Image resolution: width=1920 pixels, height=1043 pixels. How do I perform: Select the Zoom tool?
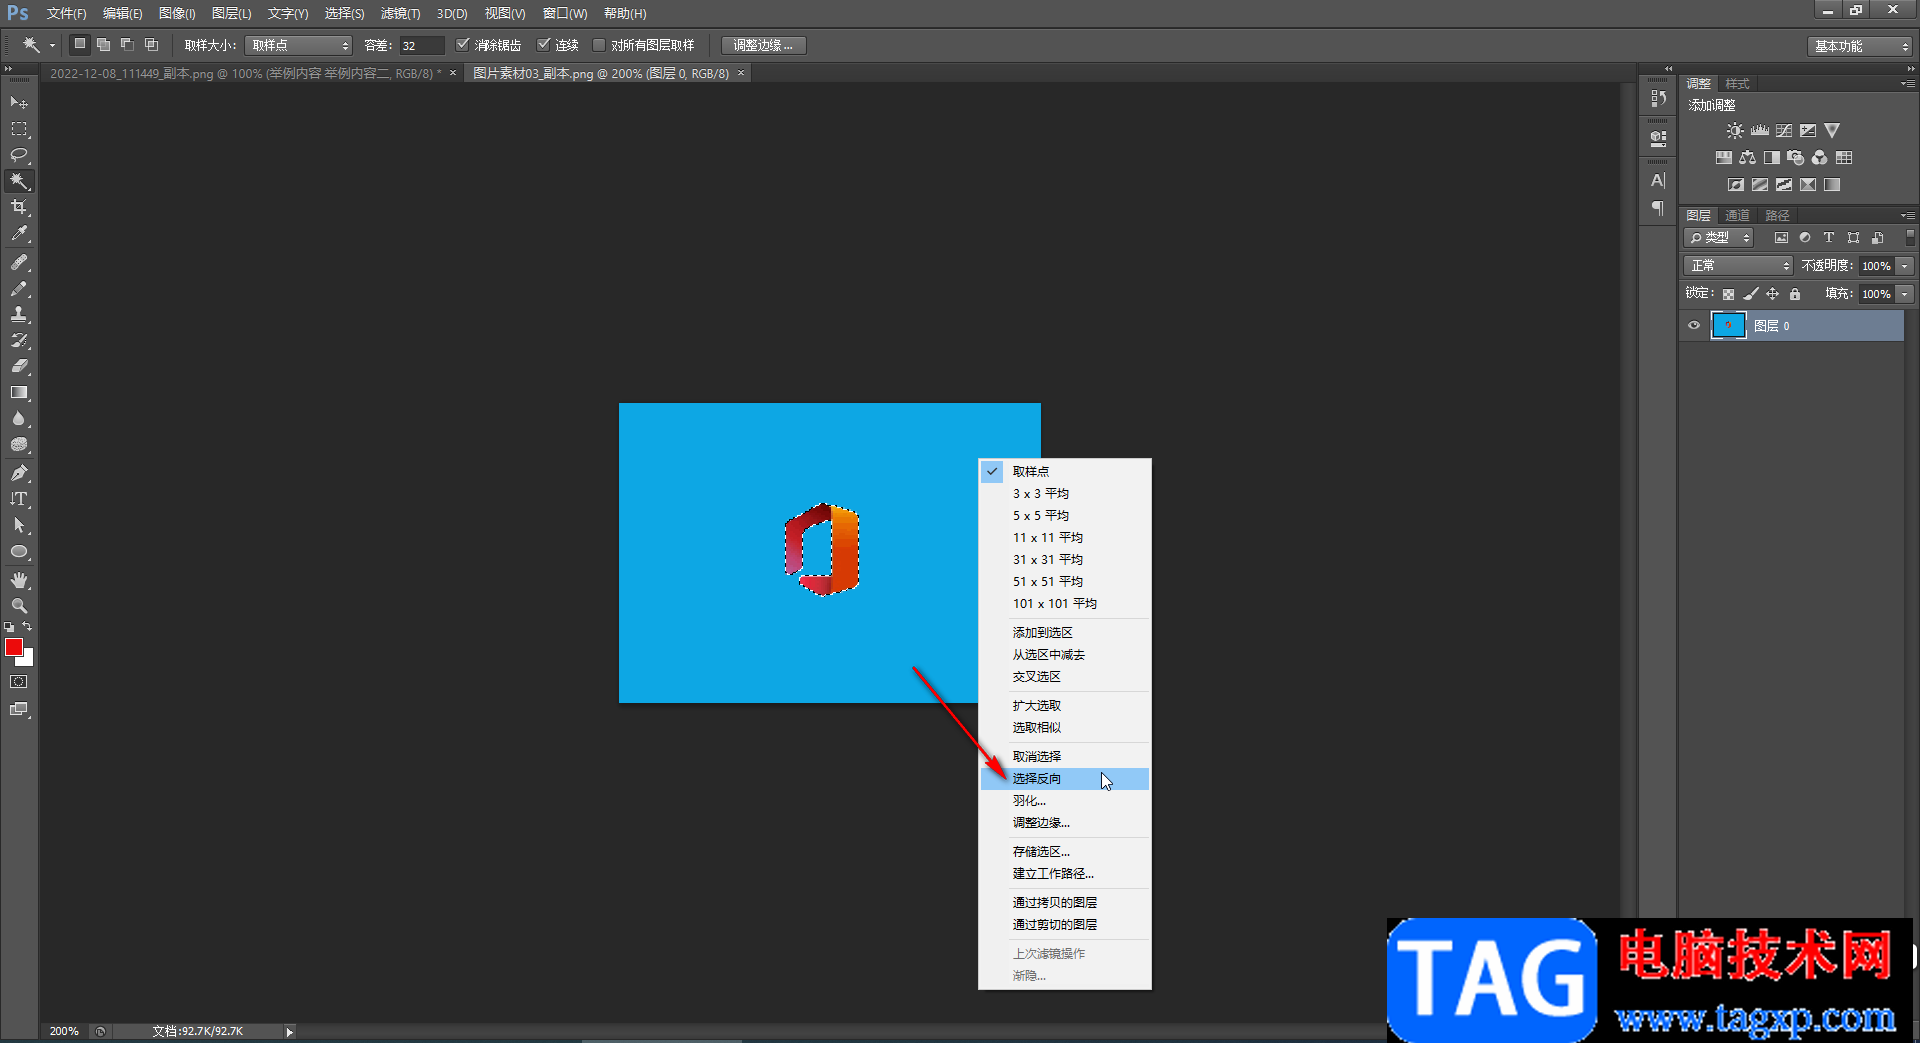pyautogui.click(x=19, y=606)
